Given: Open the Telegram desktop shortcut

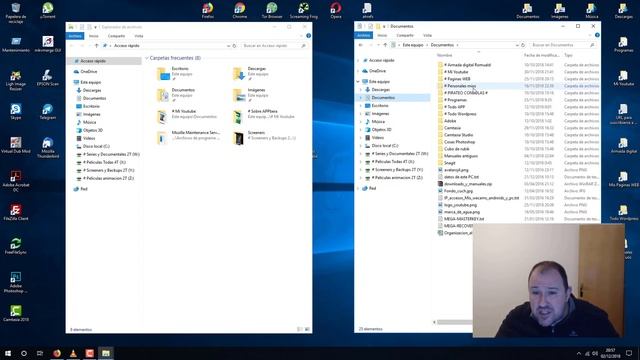Looking at the screenshot, I should click(48, 111).
